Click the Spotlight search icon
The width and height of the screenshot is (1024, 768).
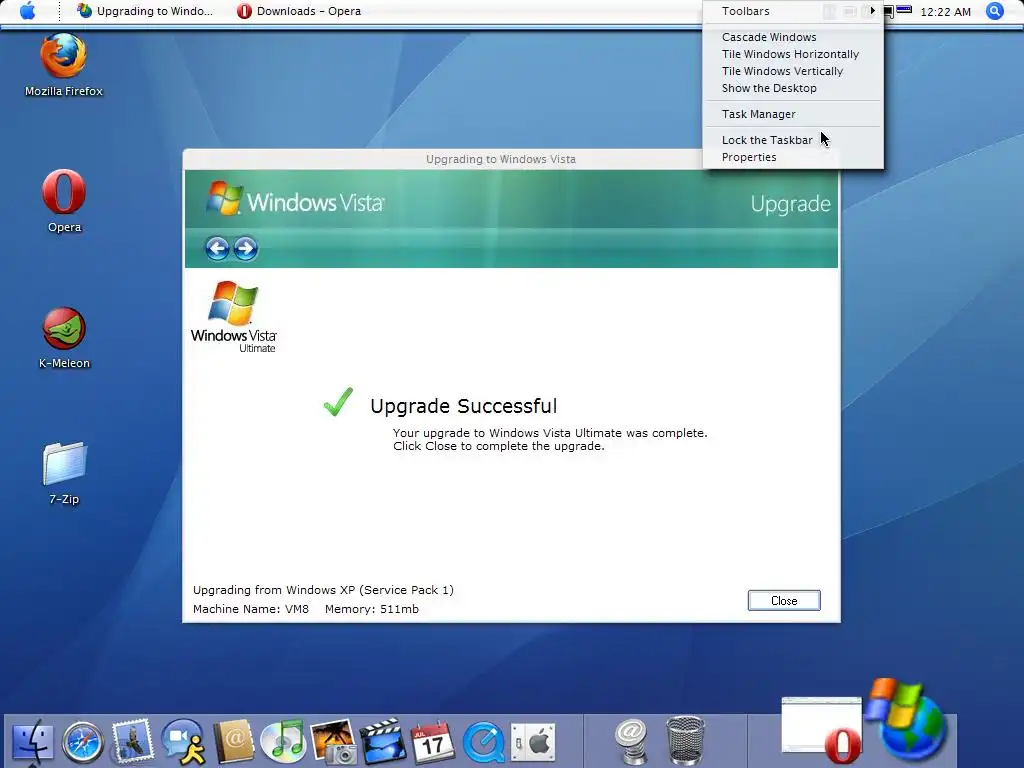click(995, 11)
